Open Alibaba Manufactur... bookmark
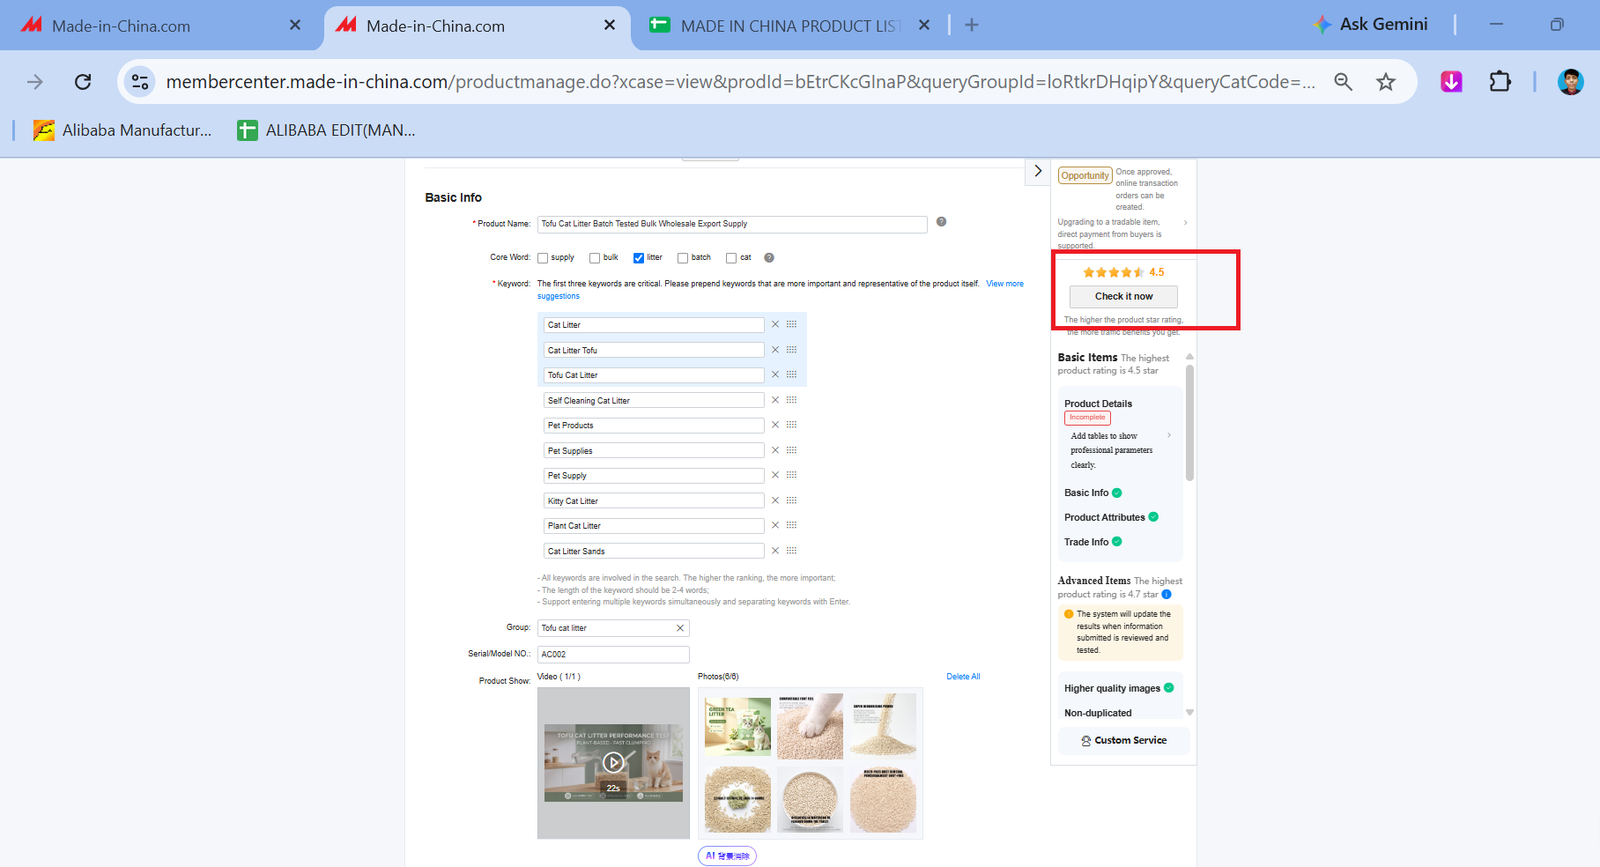Image resolution: width=1600 pixels, height=867 pixels. pyautogui.click(x=123, y=130)
